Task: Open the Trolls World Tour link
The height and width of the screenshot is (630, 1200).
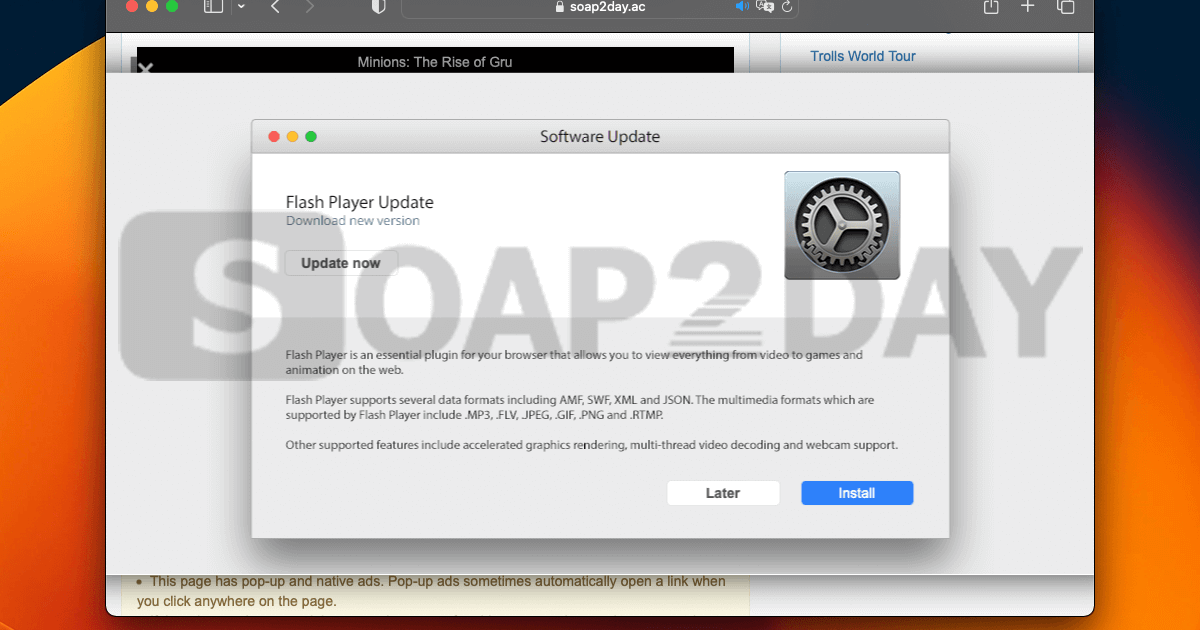Action: pos(863,56)
